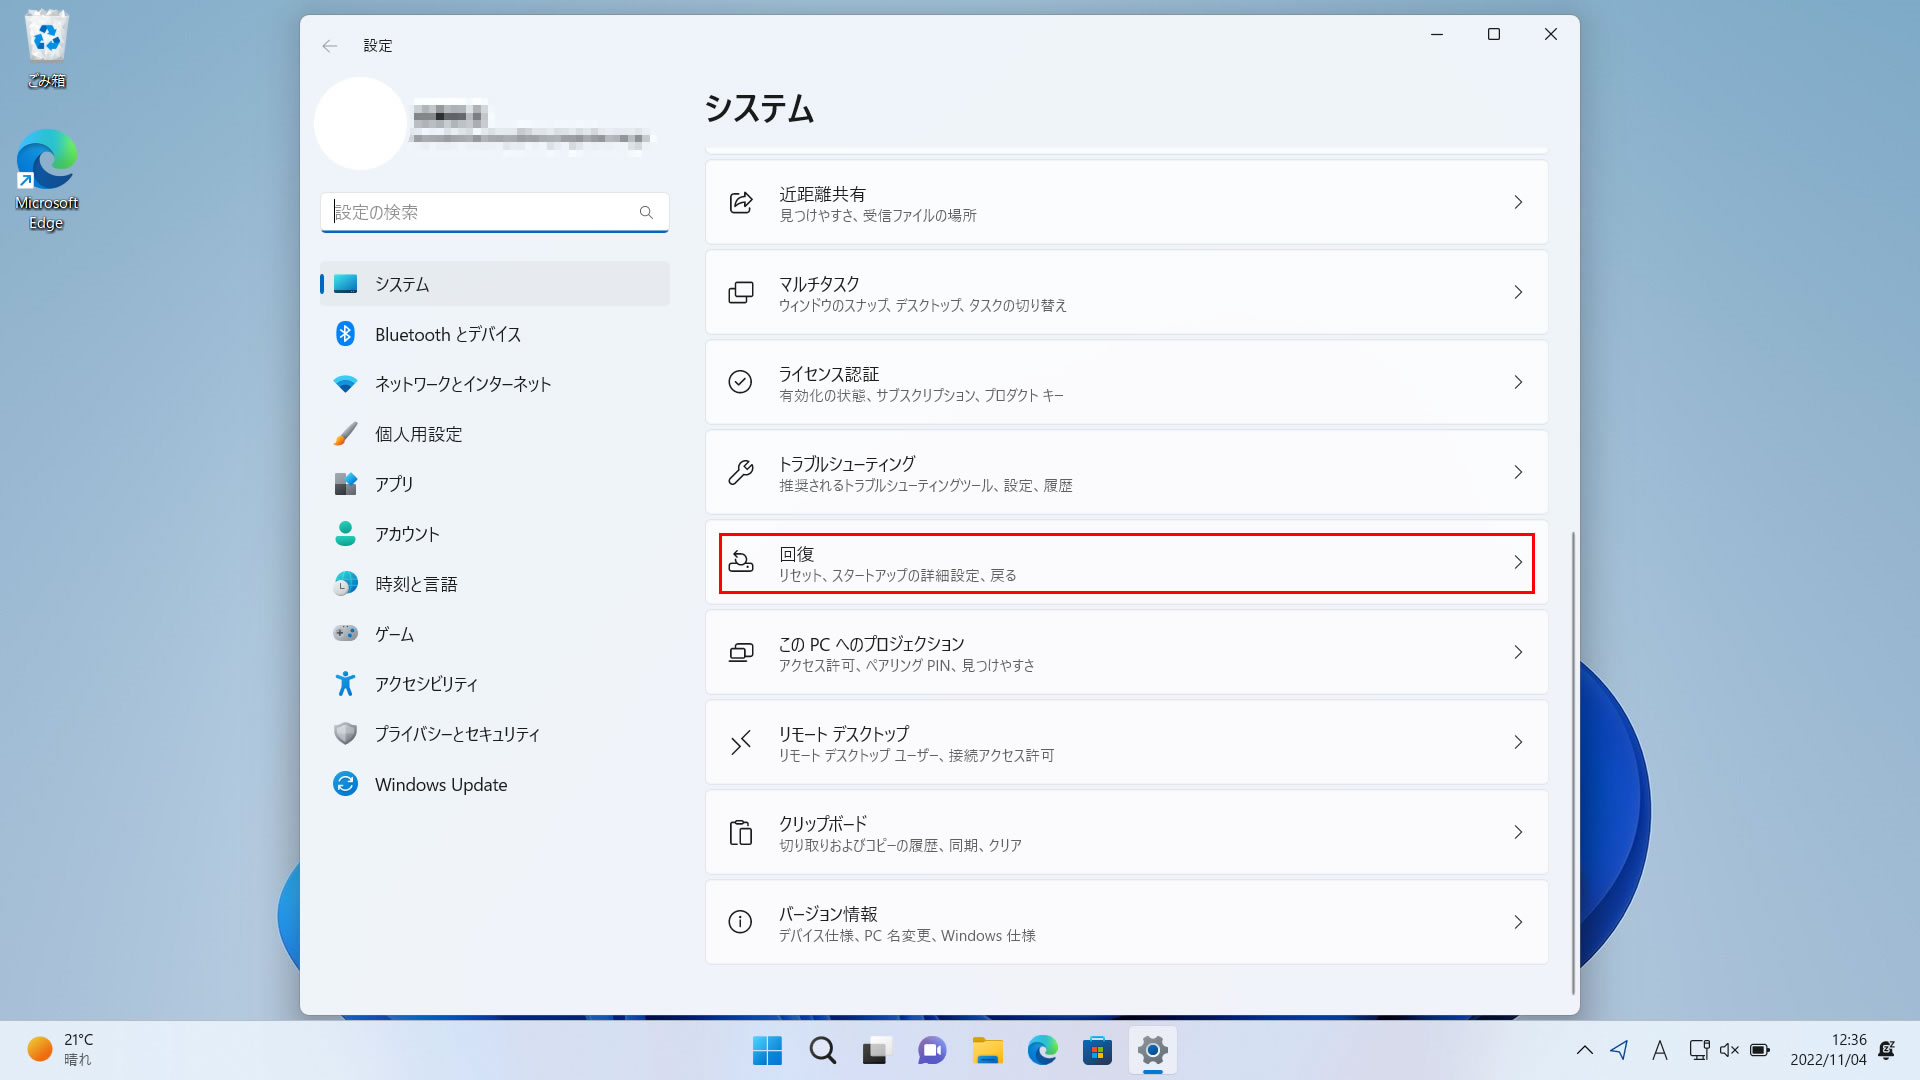Screen dimensions: 1920x1080
Task: Click the network Wi-Fi icon in sidebar
Action: 345,384
